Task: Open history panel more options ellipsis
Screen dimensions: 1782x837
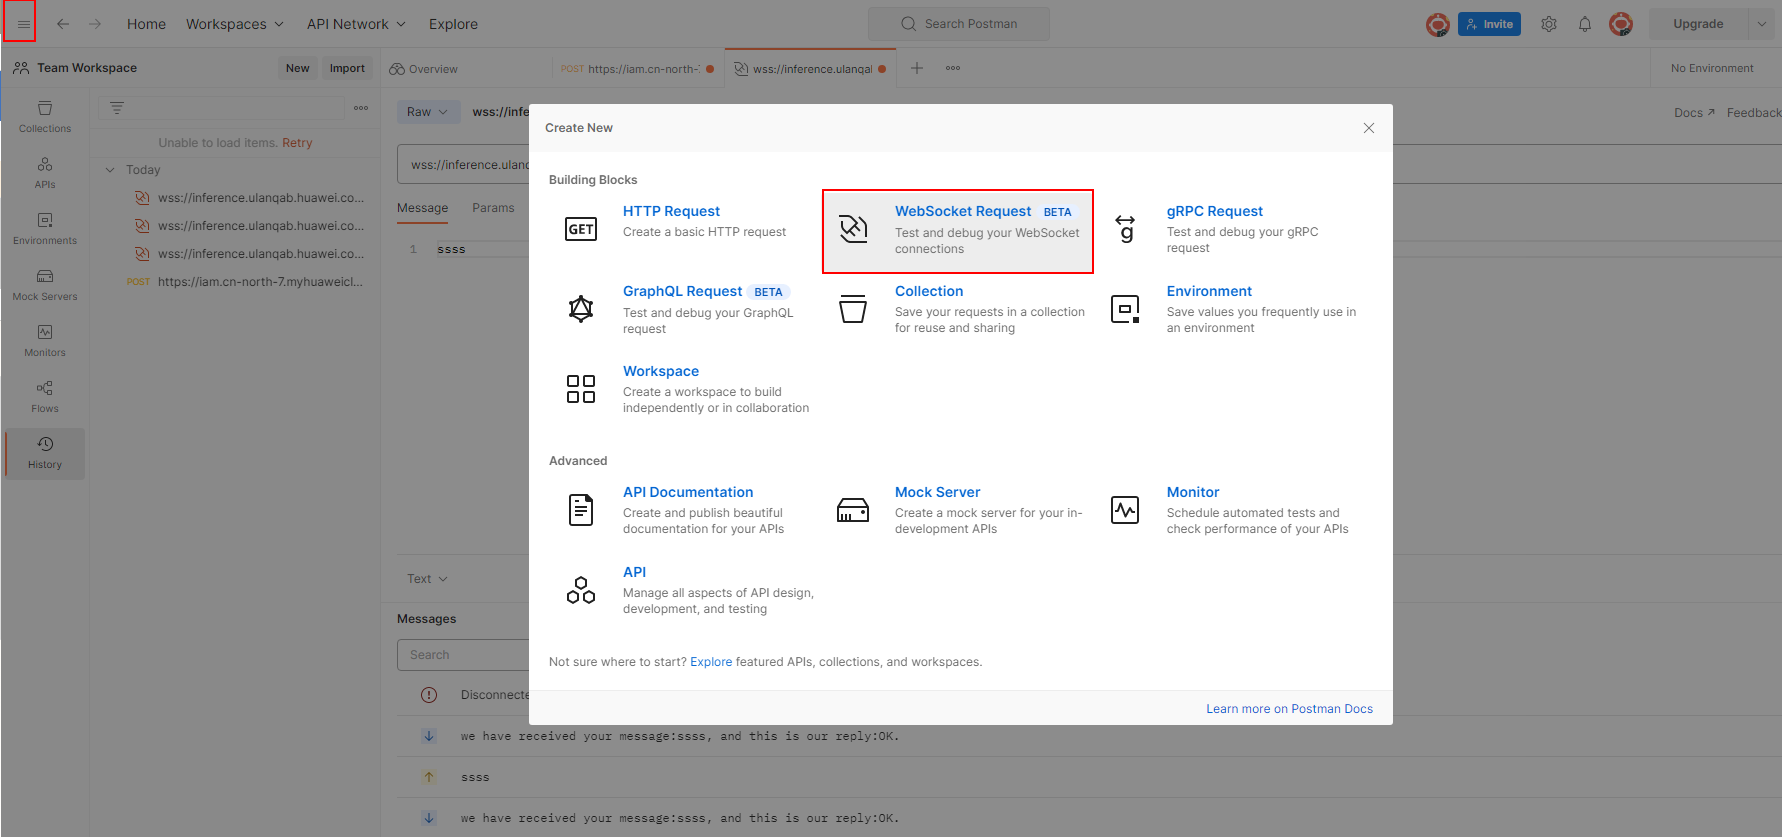Action: click(x=361, y=108)
